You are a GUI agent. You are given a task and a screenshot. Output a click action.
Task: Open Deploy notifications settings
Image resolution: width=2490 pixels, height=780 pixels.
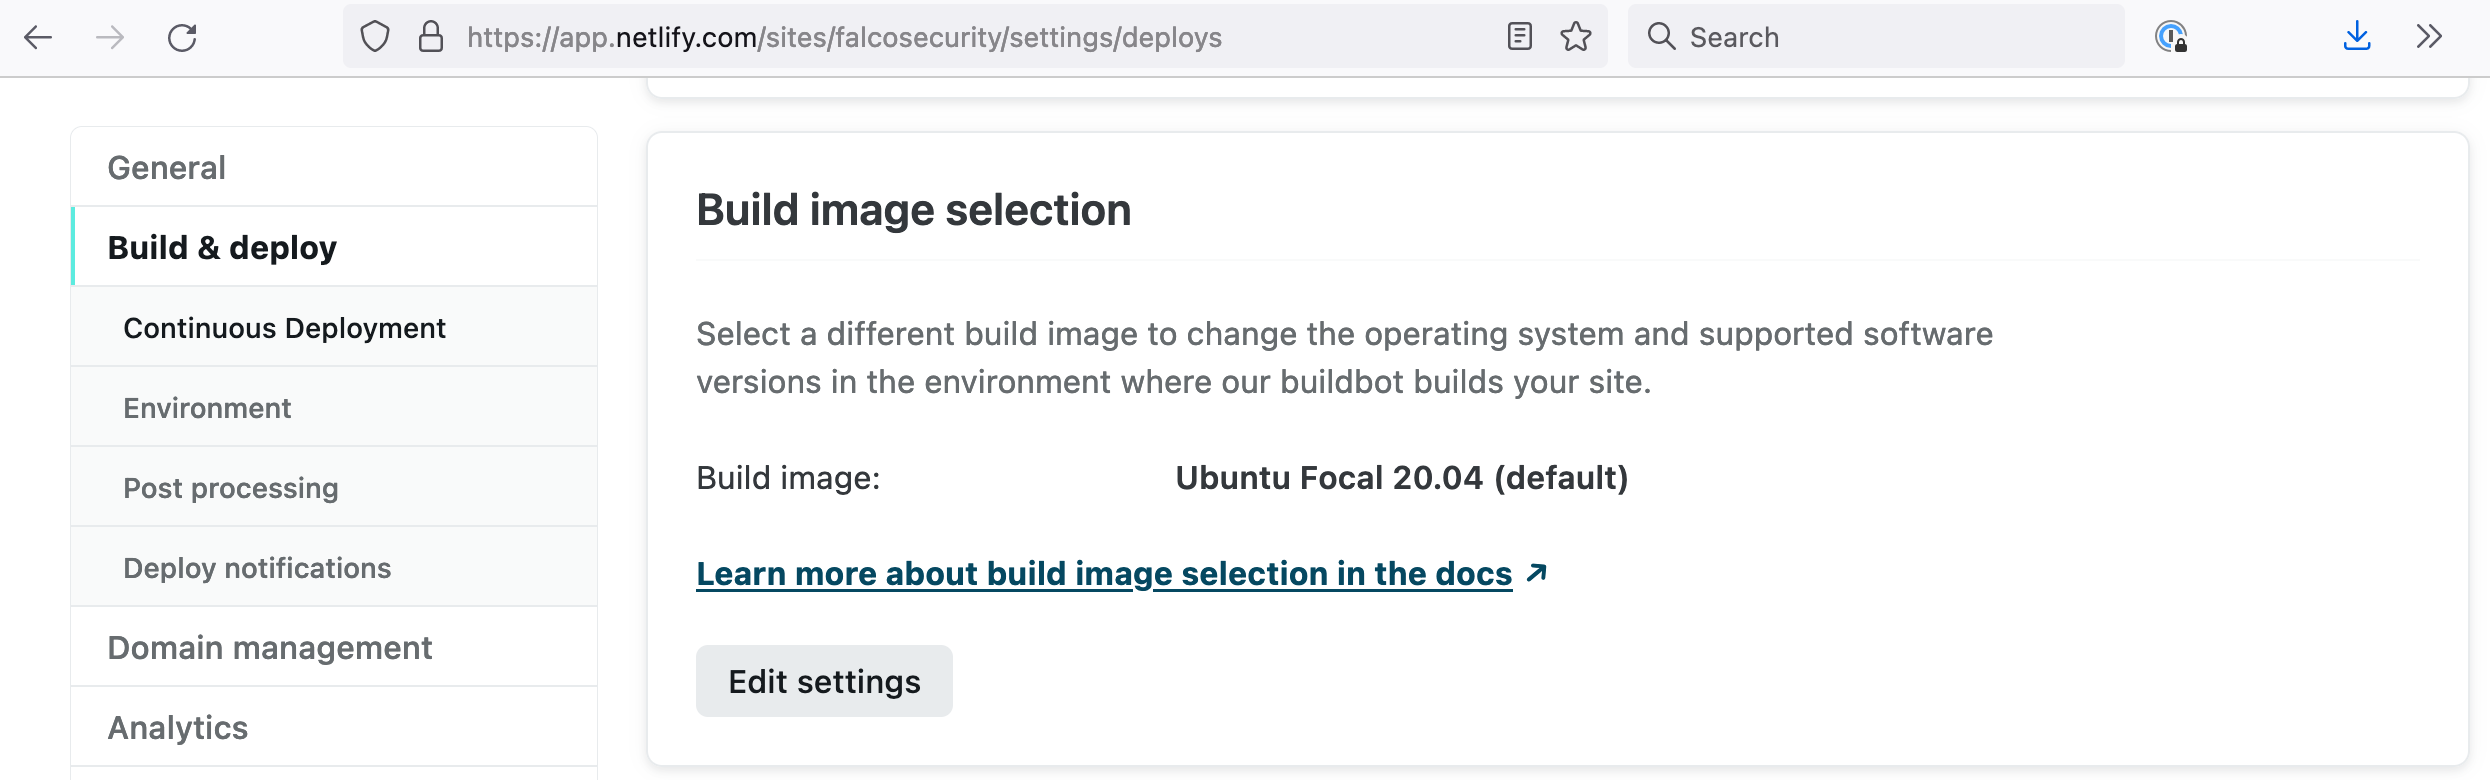click(257, 568)
